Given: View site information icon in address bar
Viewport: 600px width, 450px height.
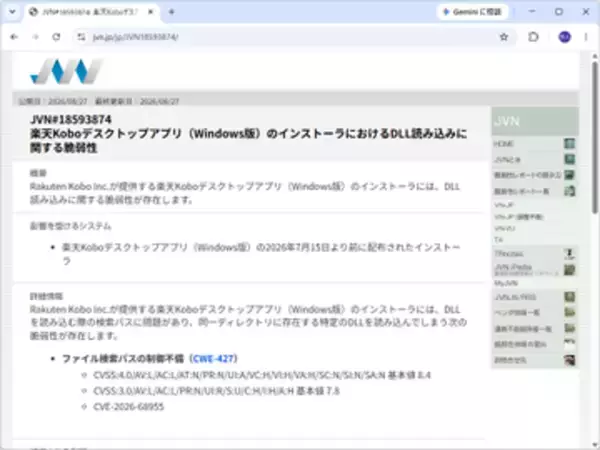Looking at the screenshot, I should pyautogui.click(x=81, y=37).
